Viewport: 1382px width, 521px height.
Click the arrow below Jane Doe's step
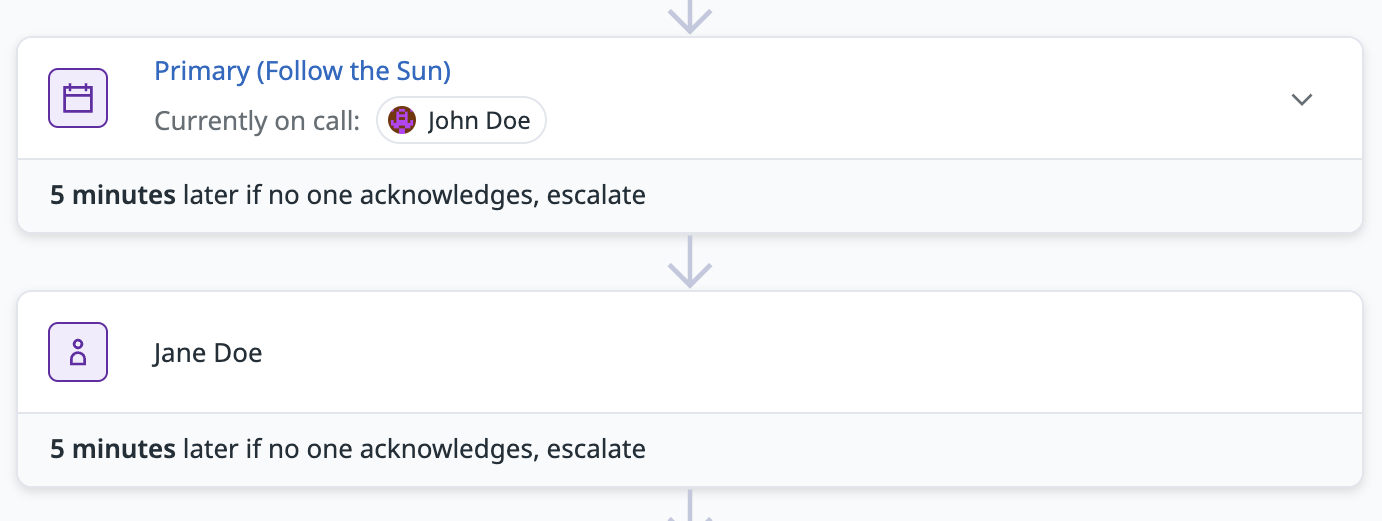pyautogui.click(x=689, y=506)
